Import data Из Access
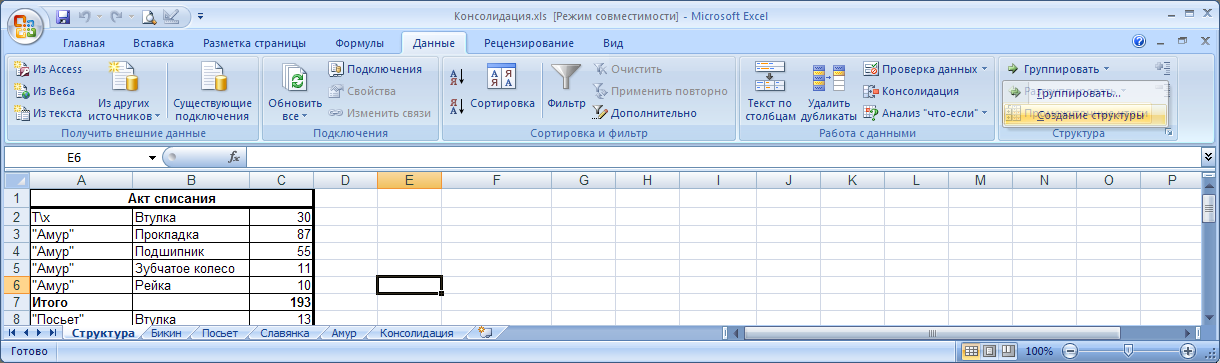This screenshot has height=363, width=1220. click(49, 69)
